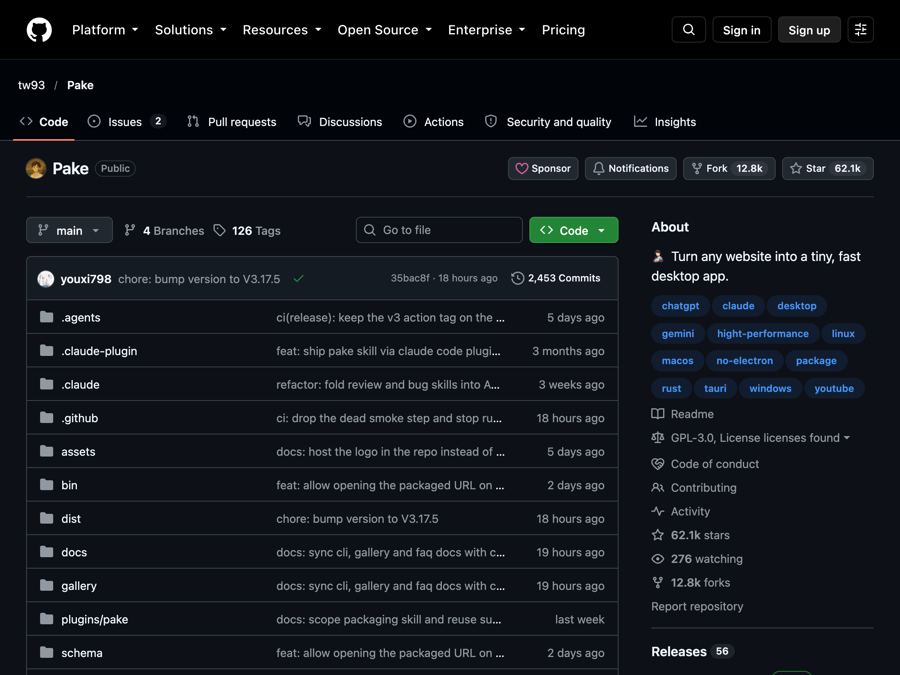Screen dimensions: 900x675
Task: Click the .claude-plugin folder icon
Action: 46,350
